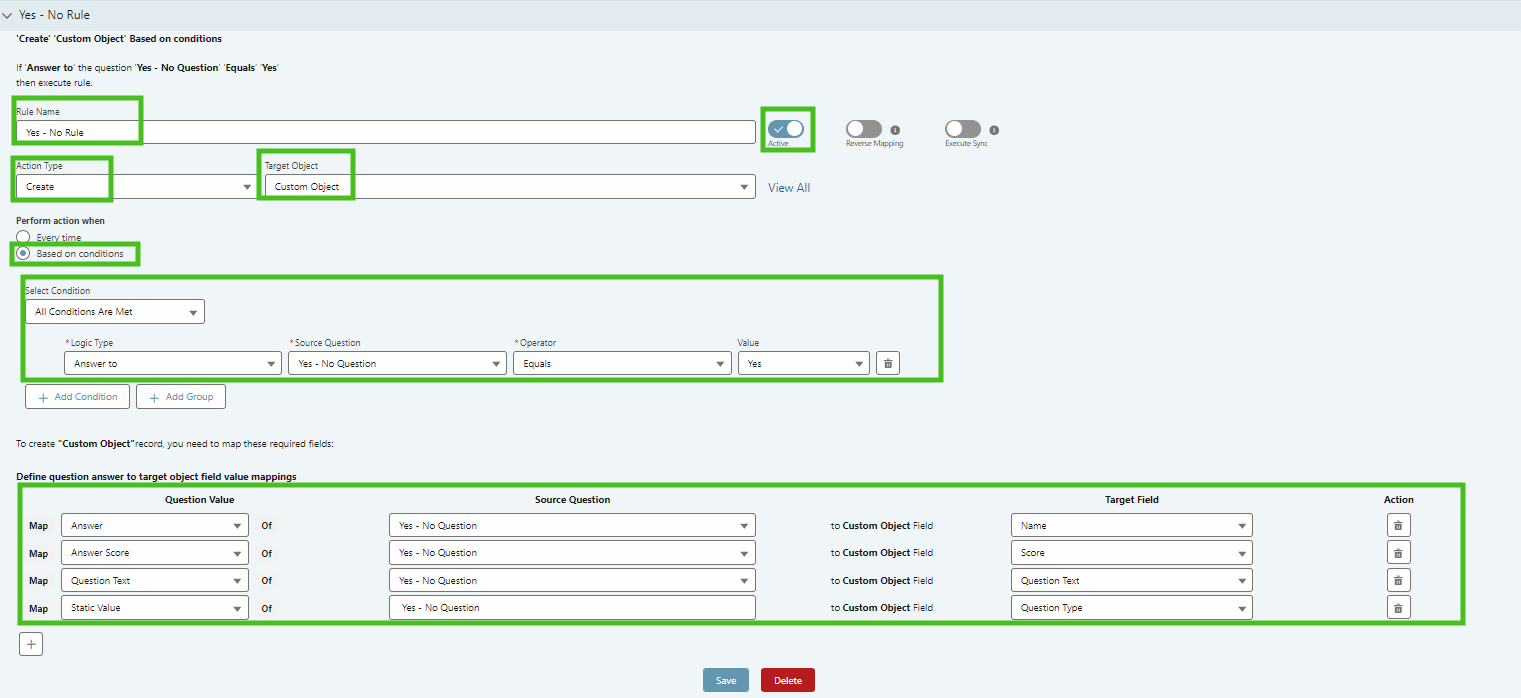Expand the Select Condition dropdown
Screen dimensions: 1521x698
pos(115,312)
